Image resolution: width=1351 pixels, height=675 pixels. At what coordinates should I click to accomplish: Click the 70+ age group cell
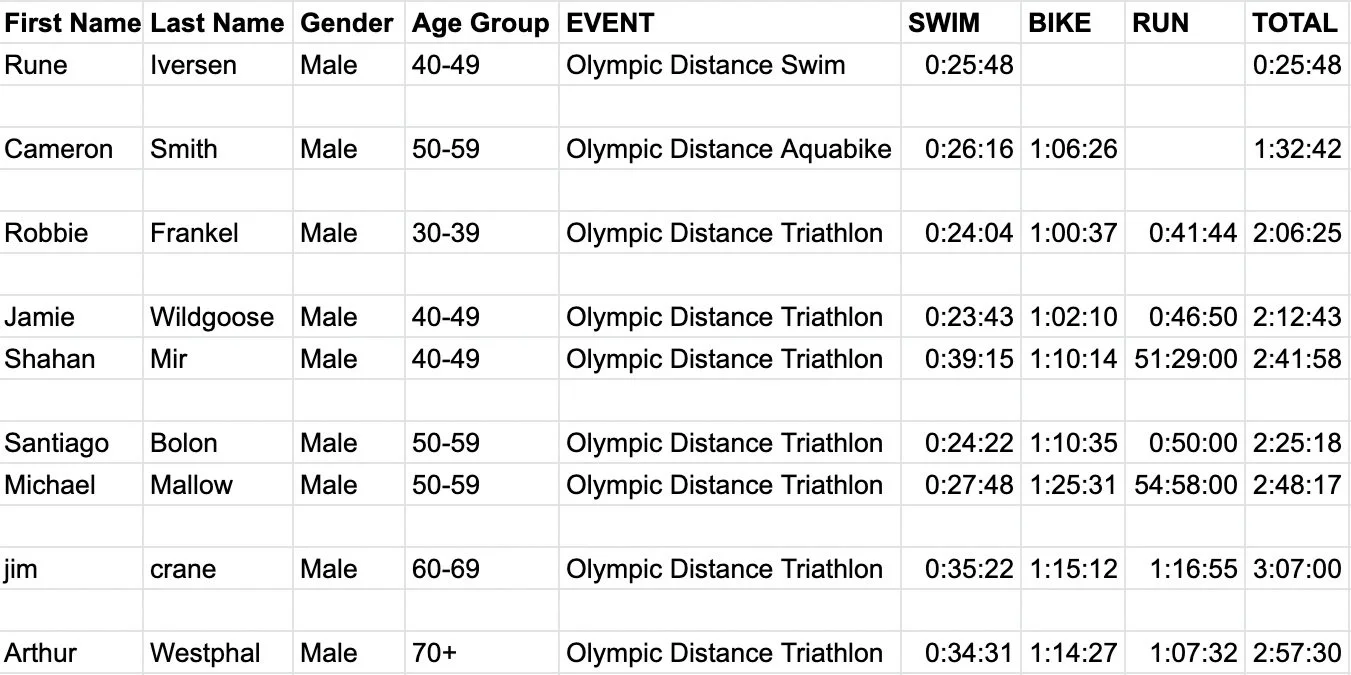(434, 654)
